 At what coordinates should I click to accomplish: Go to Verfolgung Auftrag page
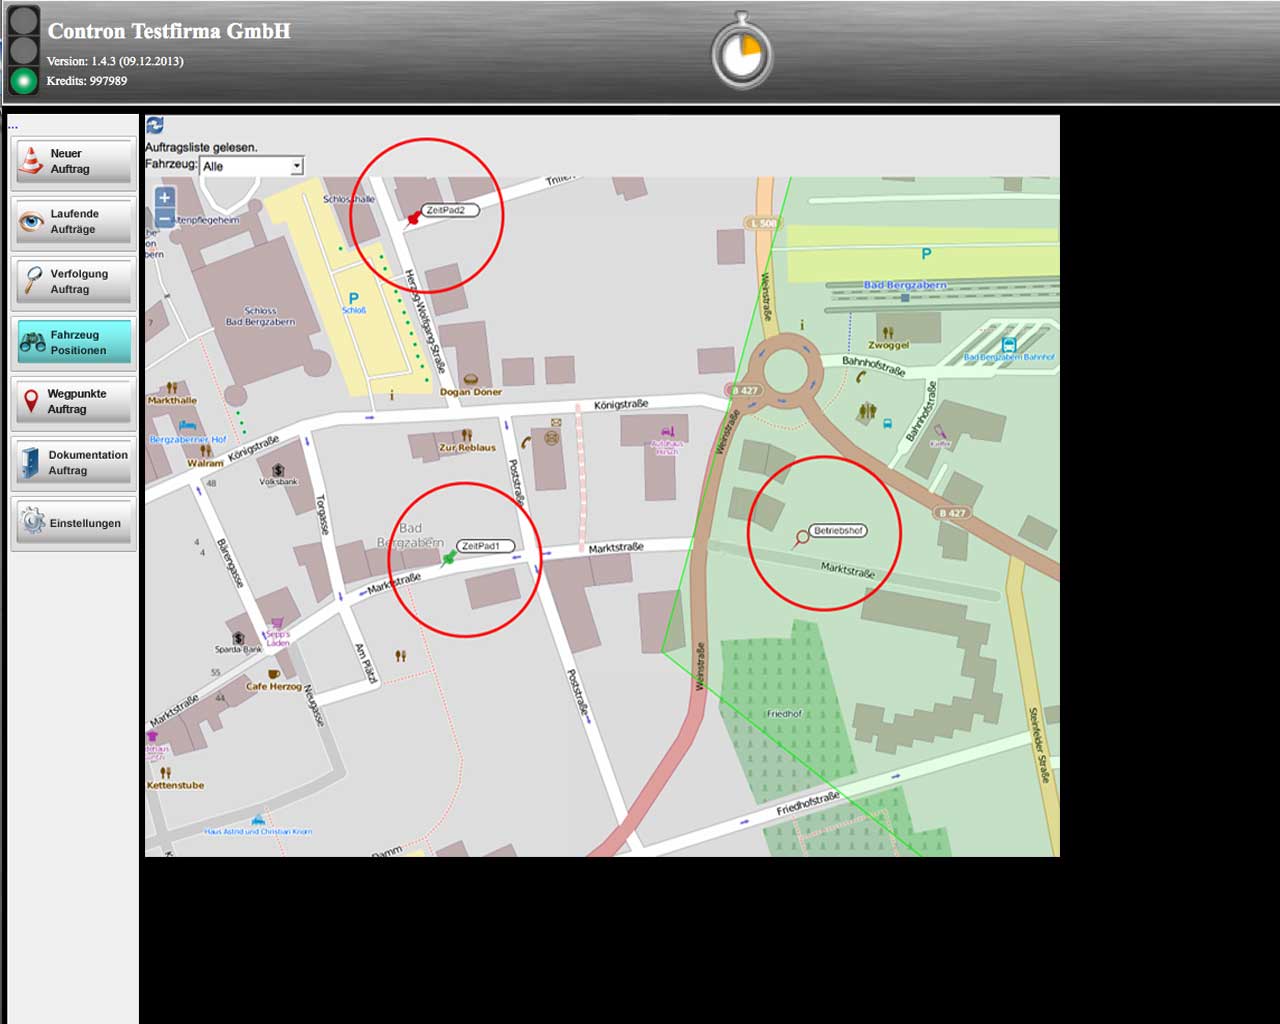pos(73,282)
